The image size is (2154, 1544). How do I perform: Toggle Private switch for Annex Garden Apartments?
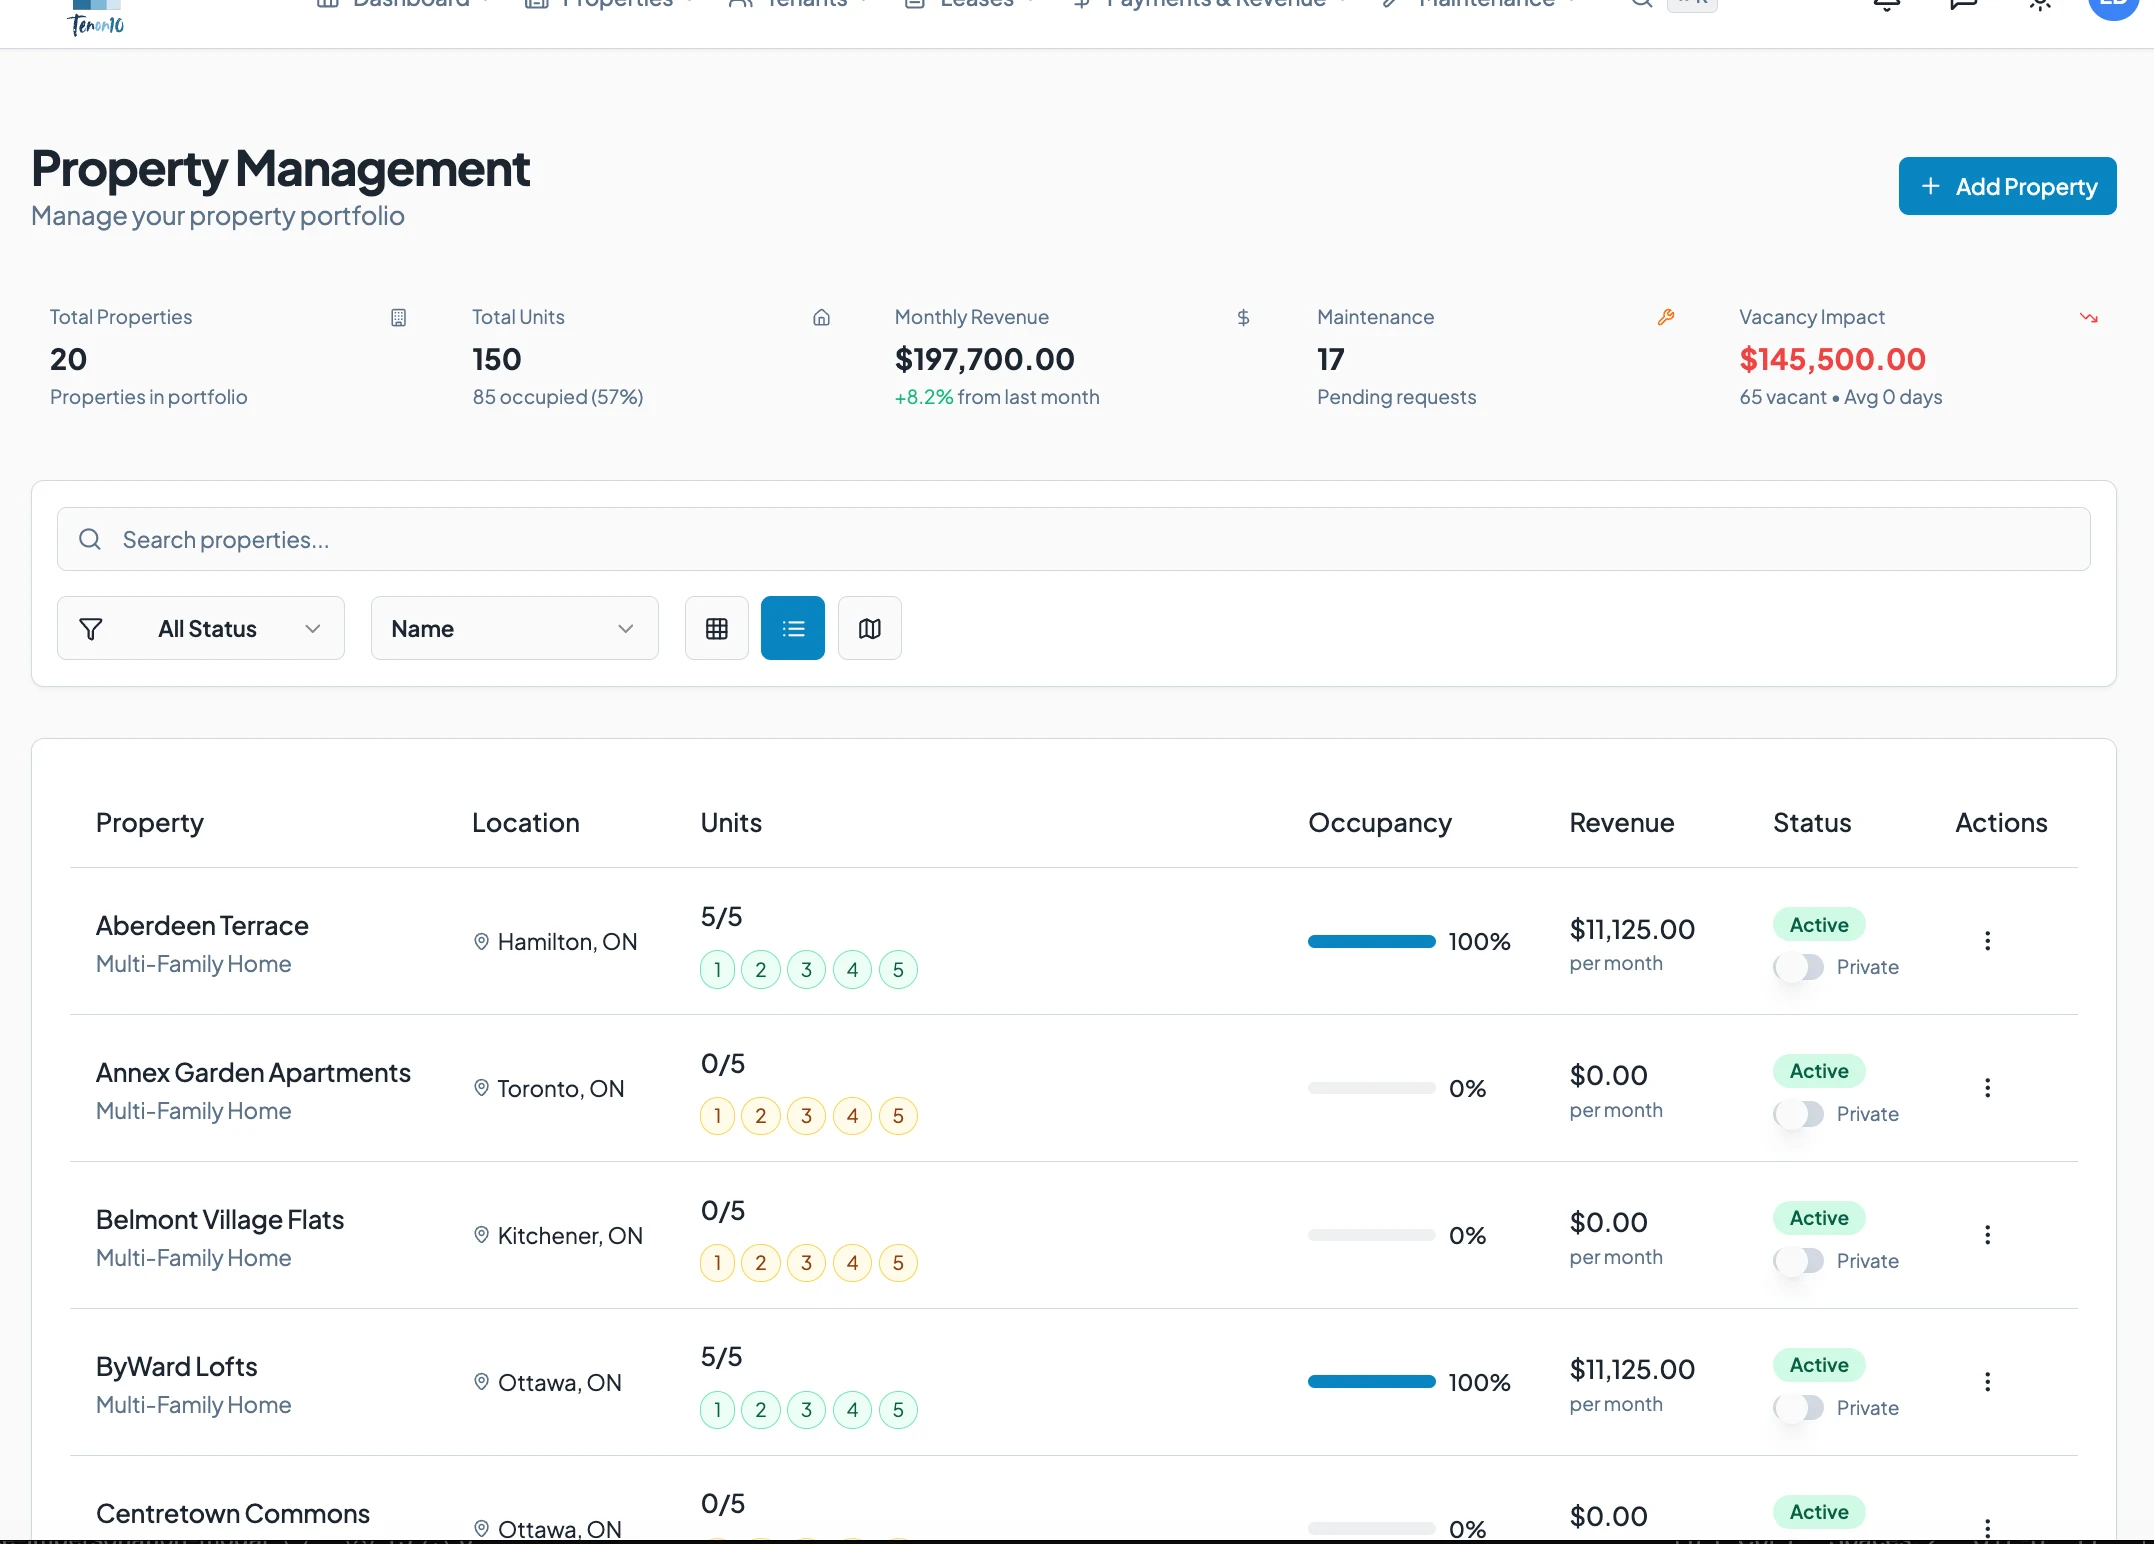[1799, 1114]
